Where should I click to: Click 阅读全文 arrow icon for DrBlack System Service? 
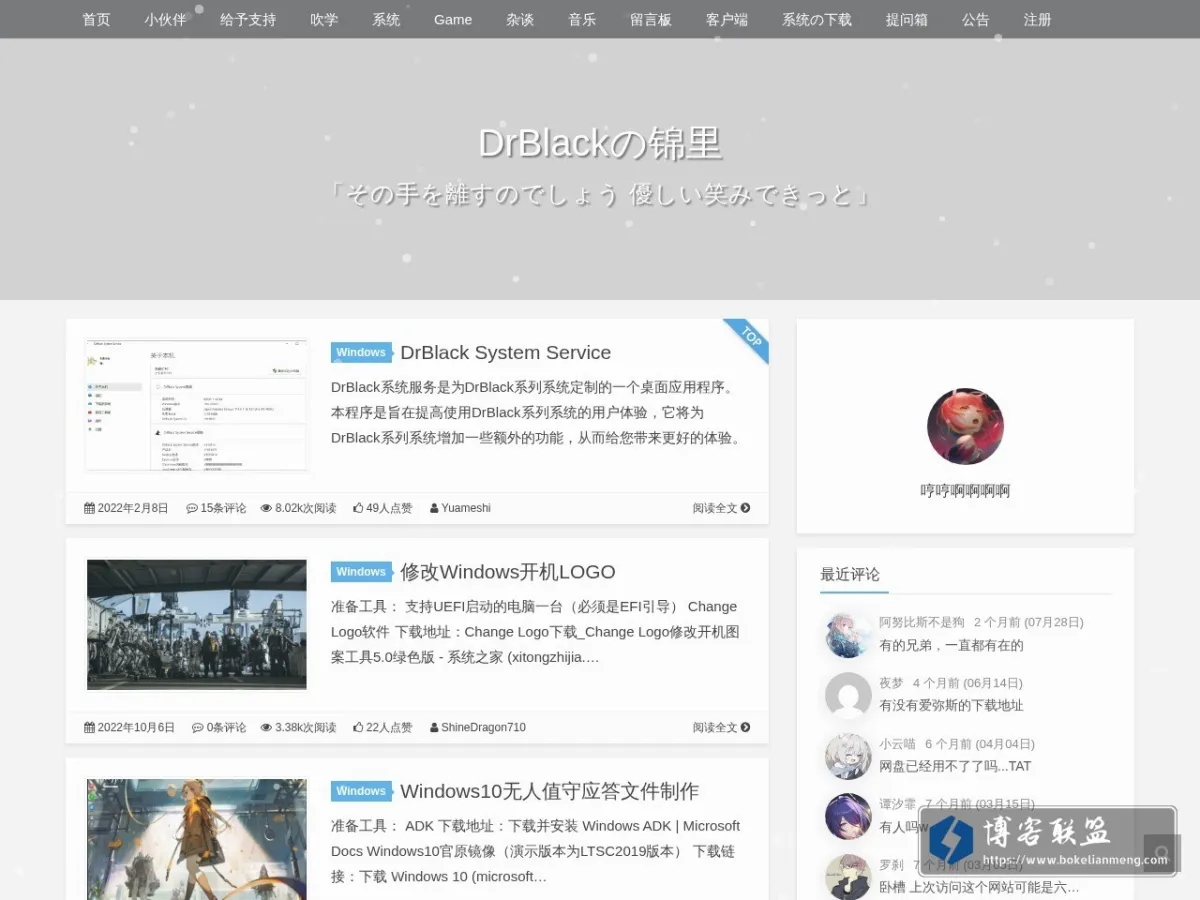point(745,508)
